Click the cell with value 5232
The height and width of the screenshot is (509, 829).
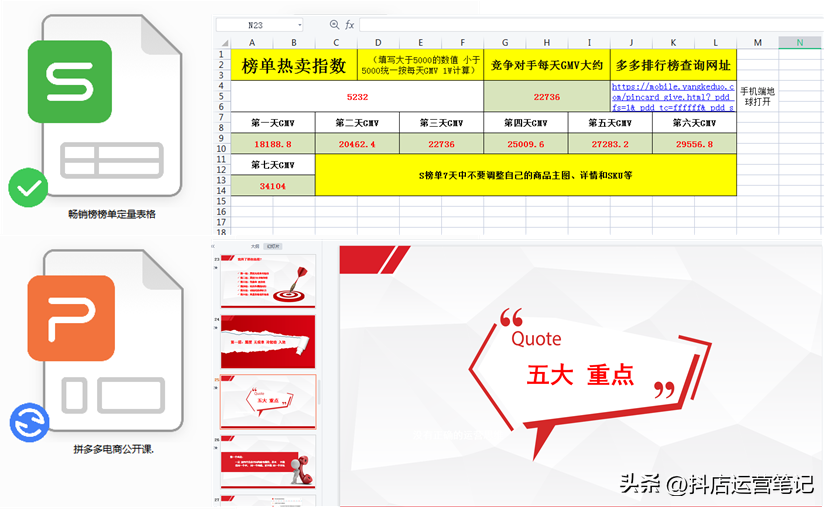click(x=357, y=97)
